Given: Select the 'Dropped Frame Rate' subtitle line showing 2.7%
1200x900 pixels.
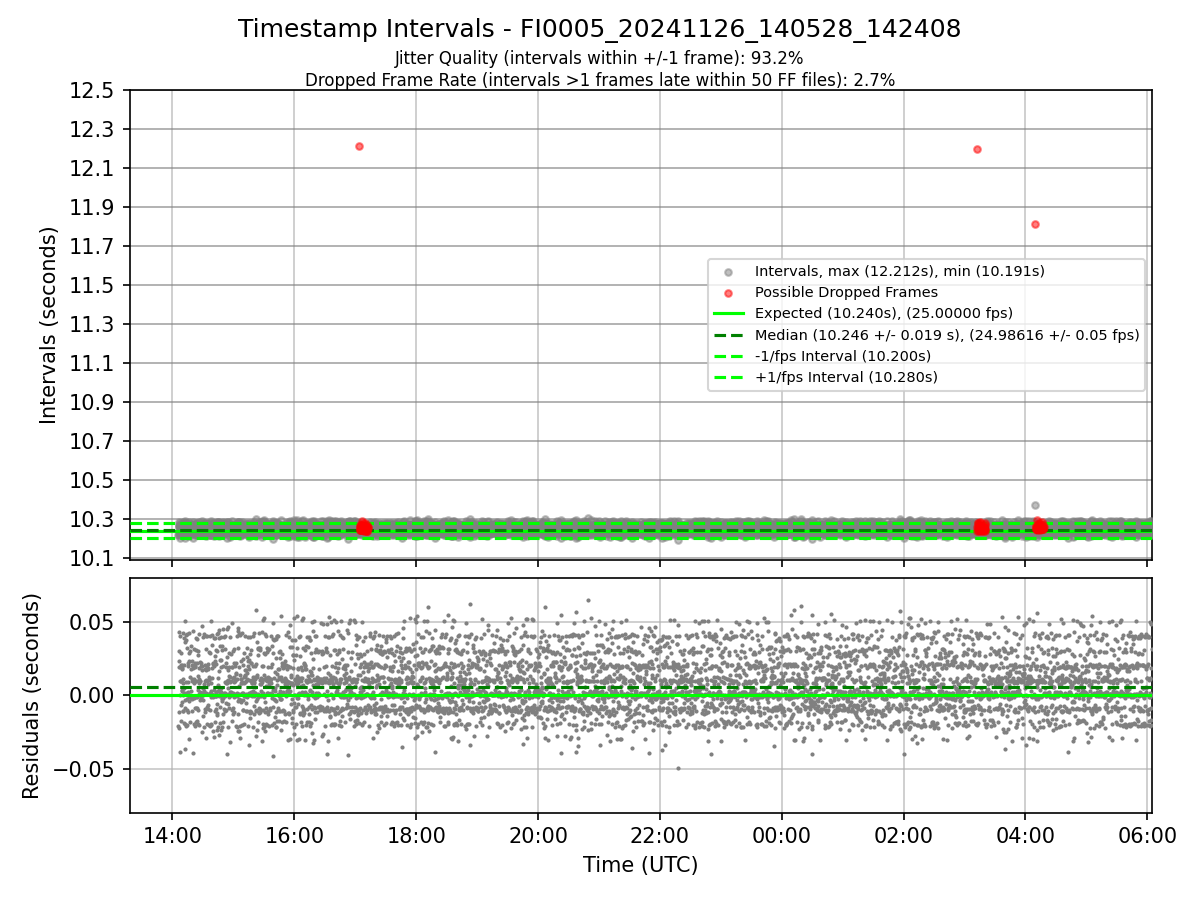Looking at the screenshot, I should pyautogui.click(x=599, y=79).
